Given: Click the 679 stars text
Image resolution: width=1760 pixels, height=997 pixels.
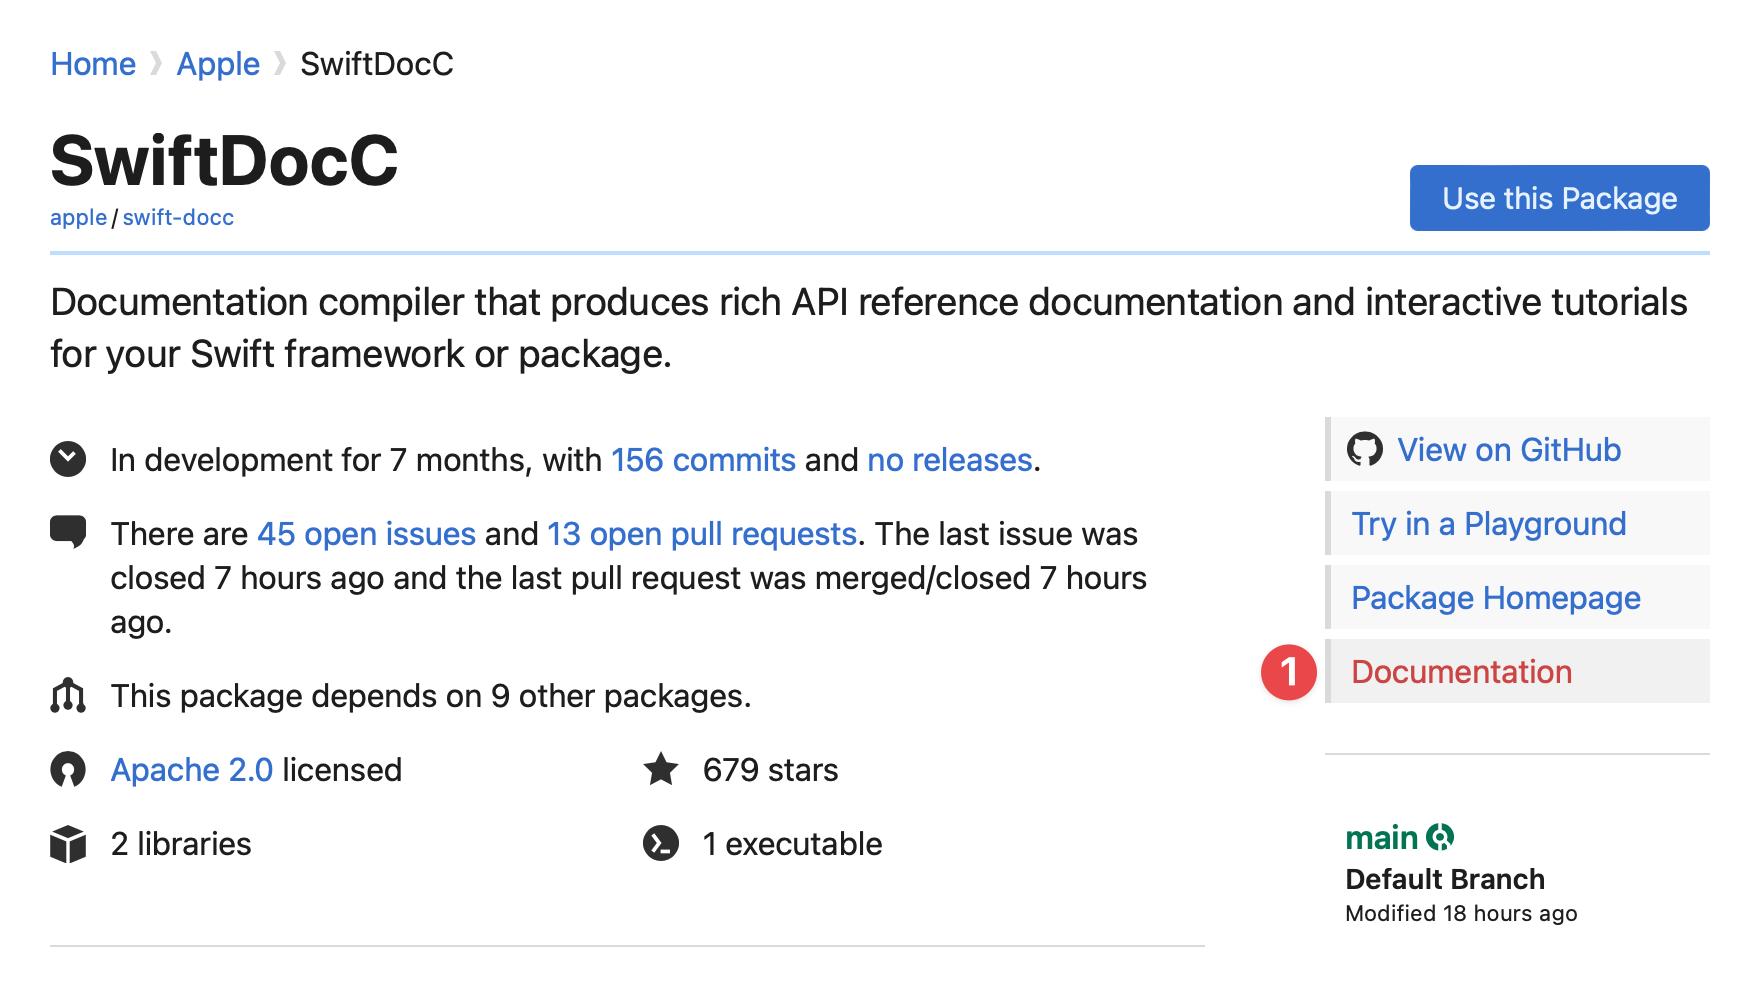Looking at the screenshot, I should coord(770,770).
